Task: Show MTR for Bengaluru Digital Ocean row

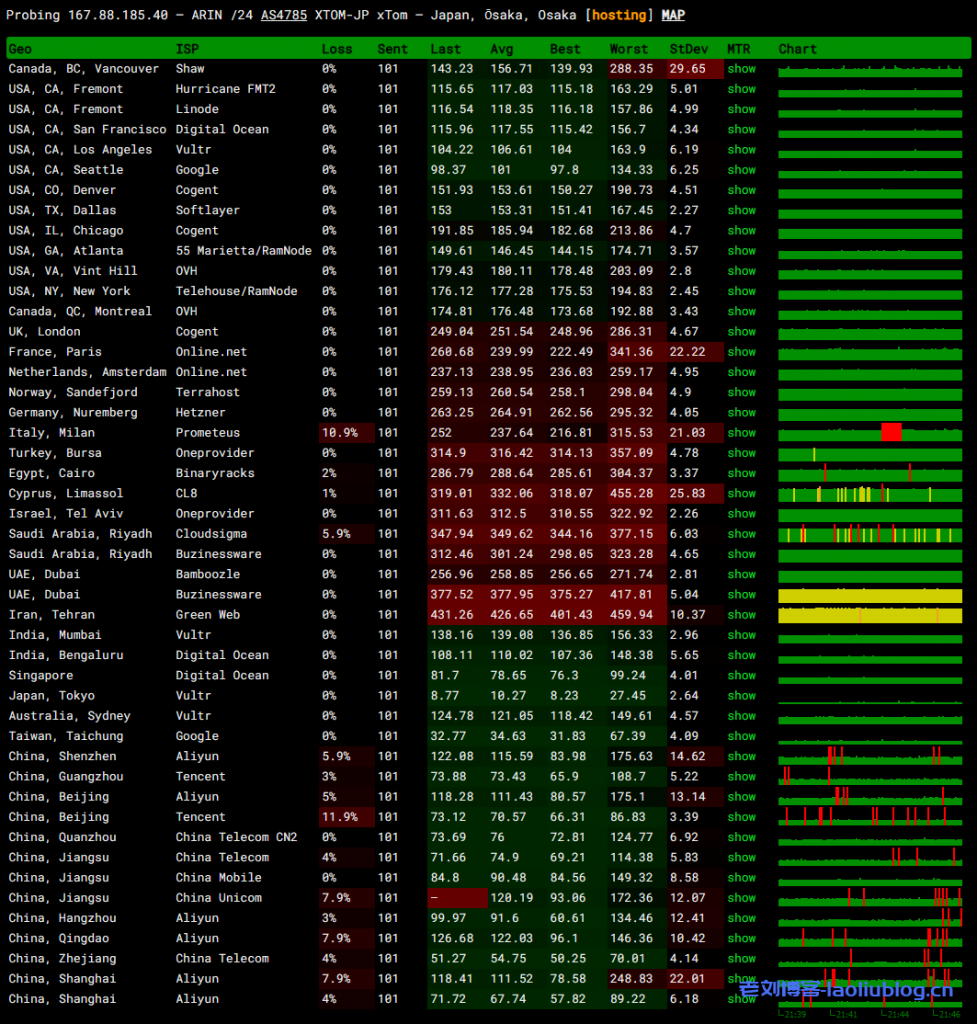Action: [x=741, y=656]
